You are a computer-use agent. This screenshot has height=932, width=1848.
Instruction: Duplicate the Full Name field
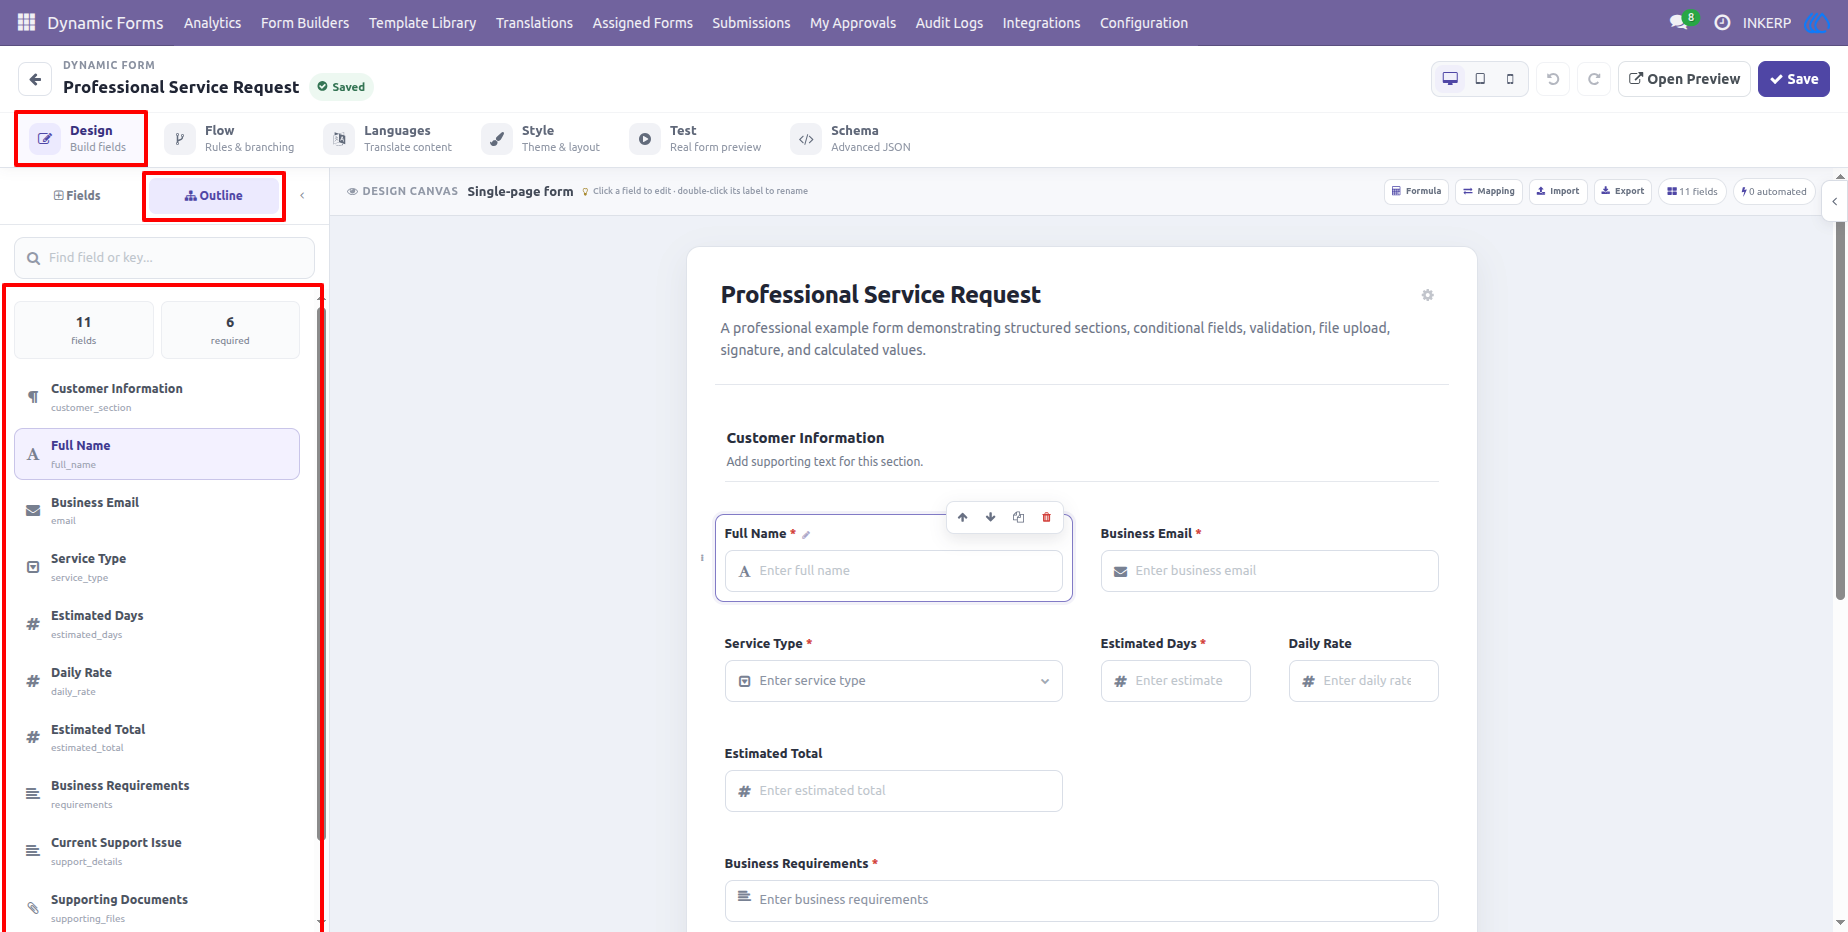pyautogui.click(x=1019, y=517)
